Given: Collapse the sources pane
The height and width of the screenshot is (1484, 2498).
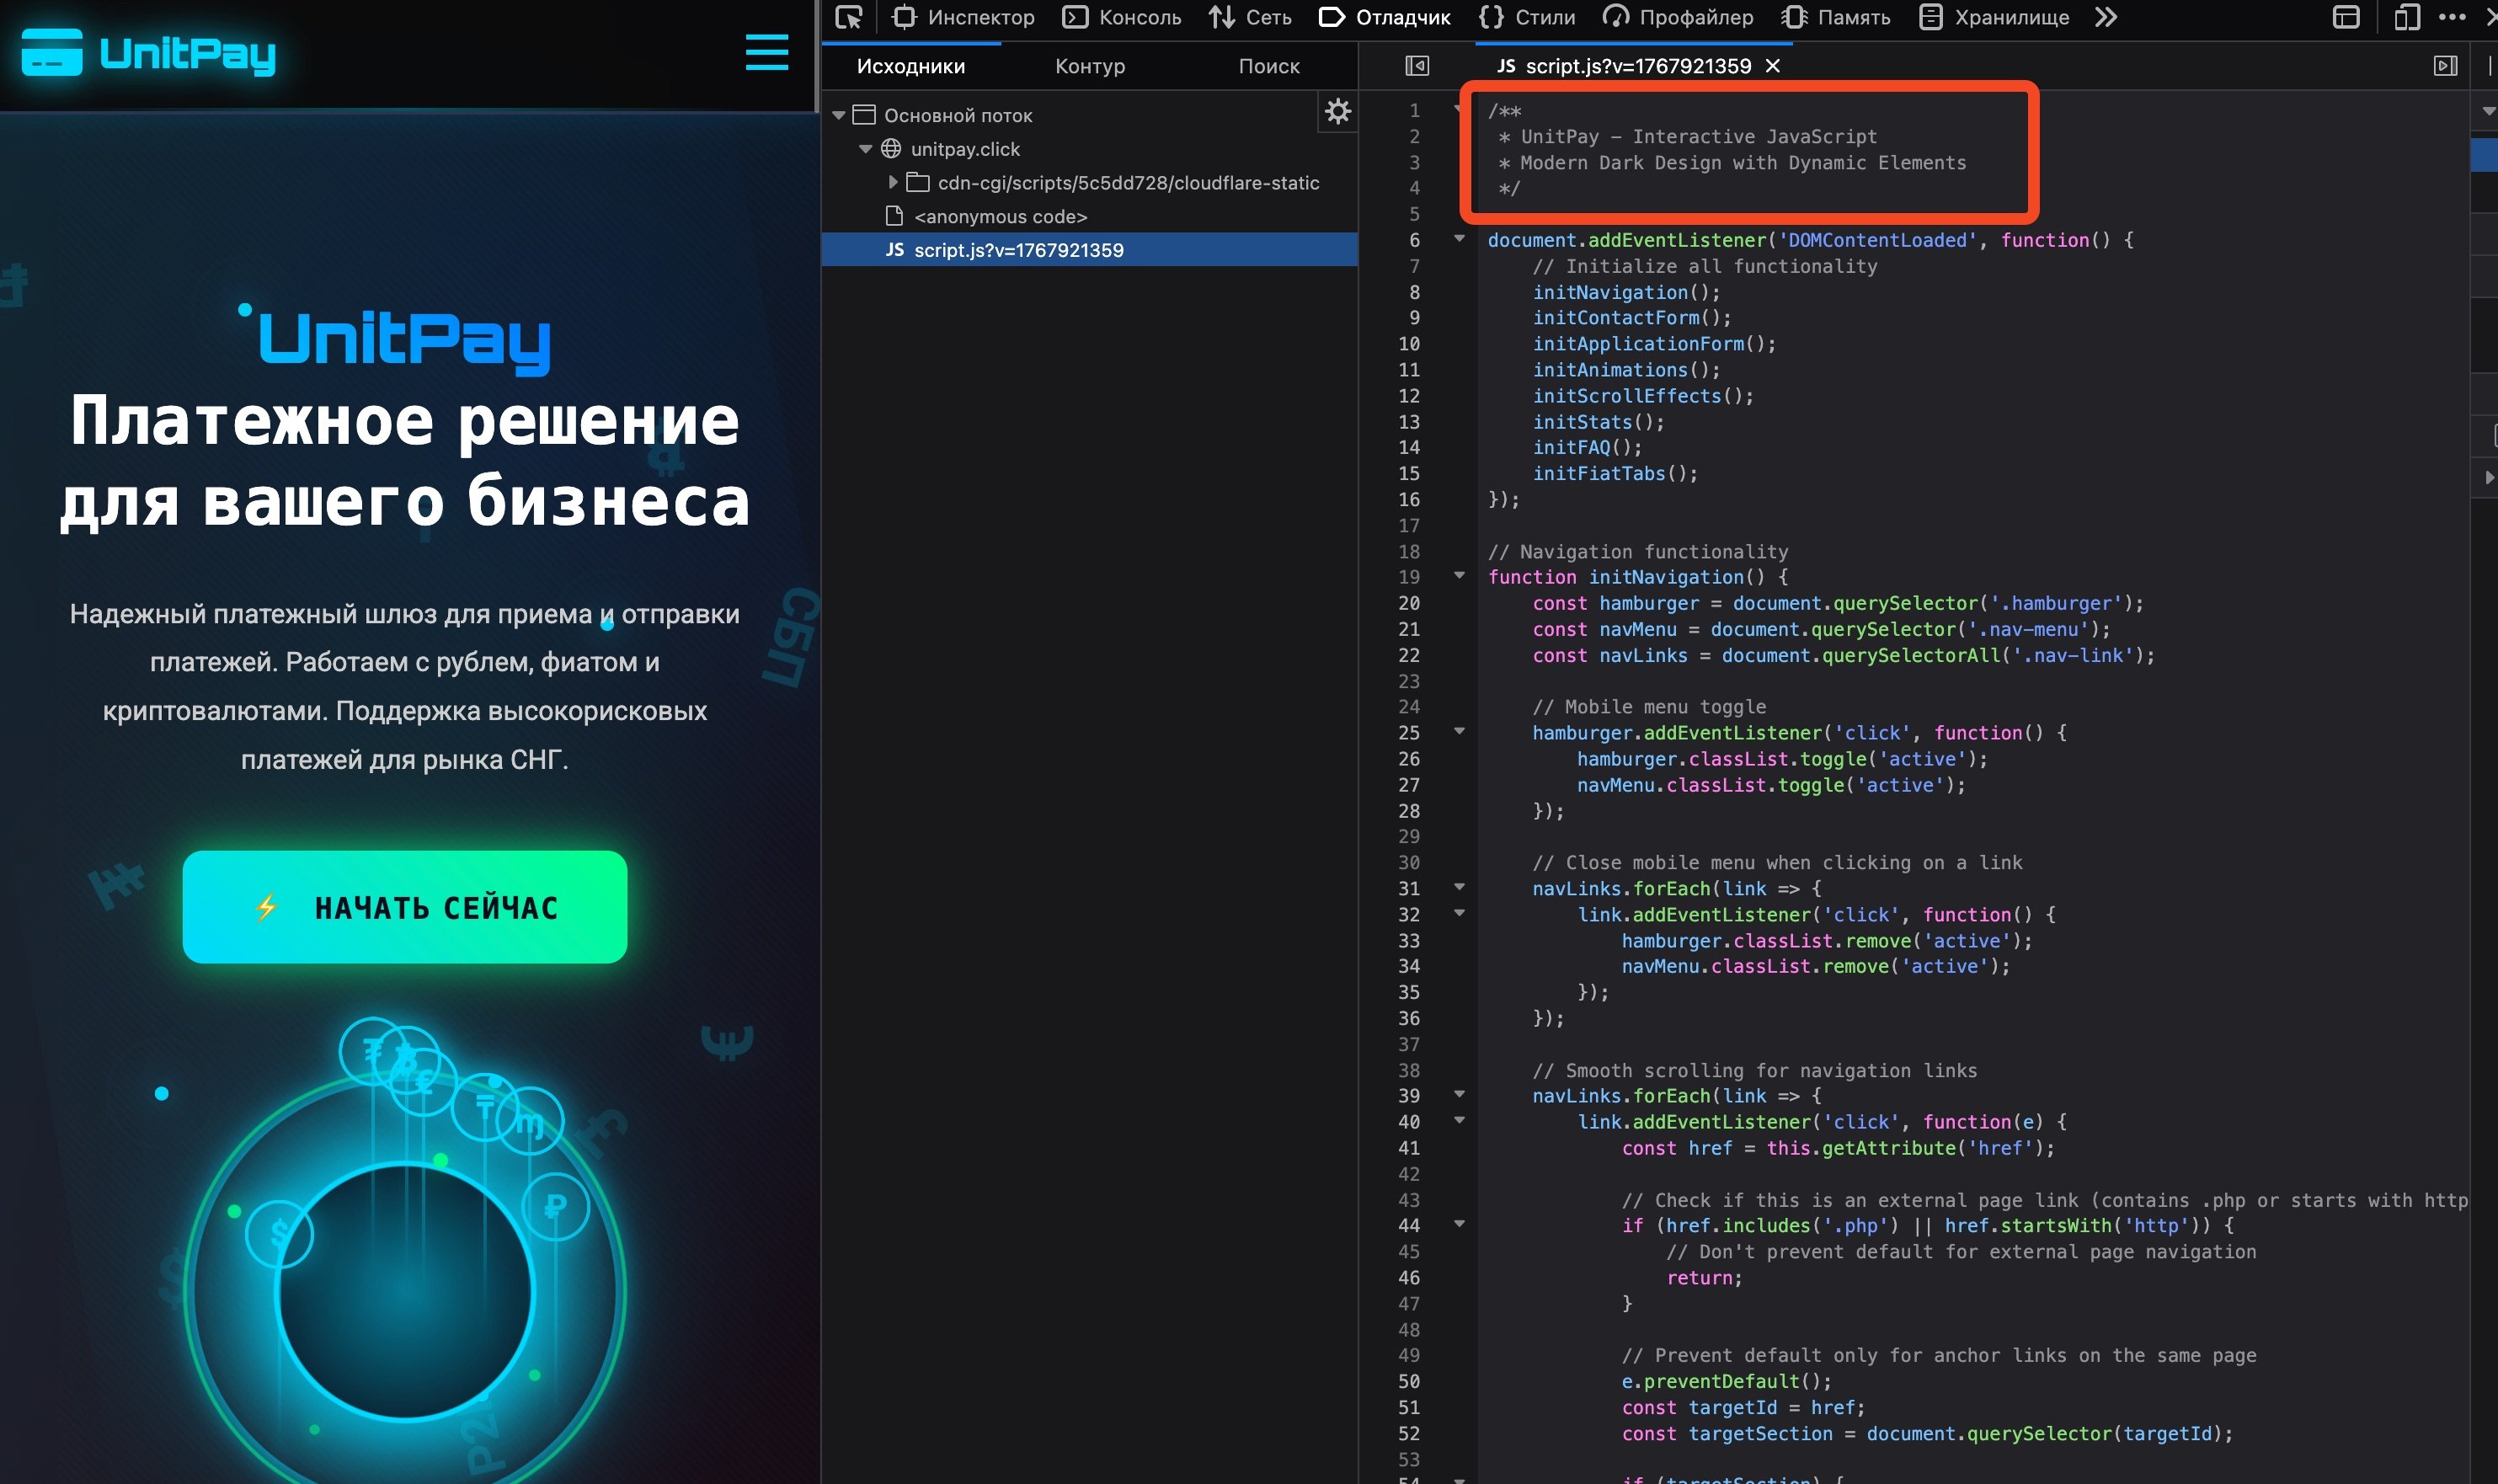Looking at the screenshot, I should click(1417, 66).
